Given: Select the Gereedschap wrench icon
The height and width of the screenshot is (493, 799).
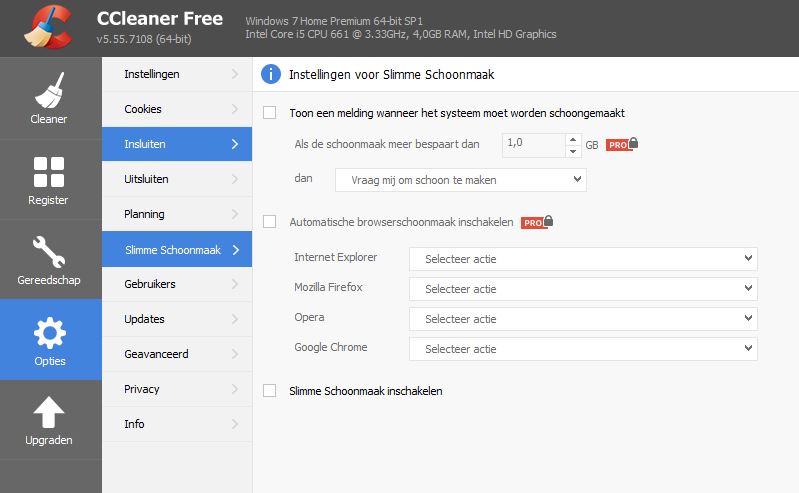Looking at the screenshot, I should pyautogui.click(x=49, y=259).
